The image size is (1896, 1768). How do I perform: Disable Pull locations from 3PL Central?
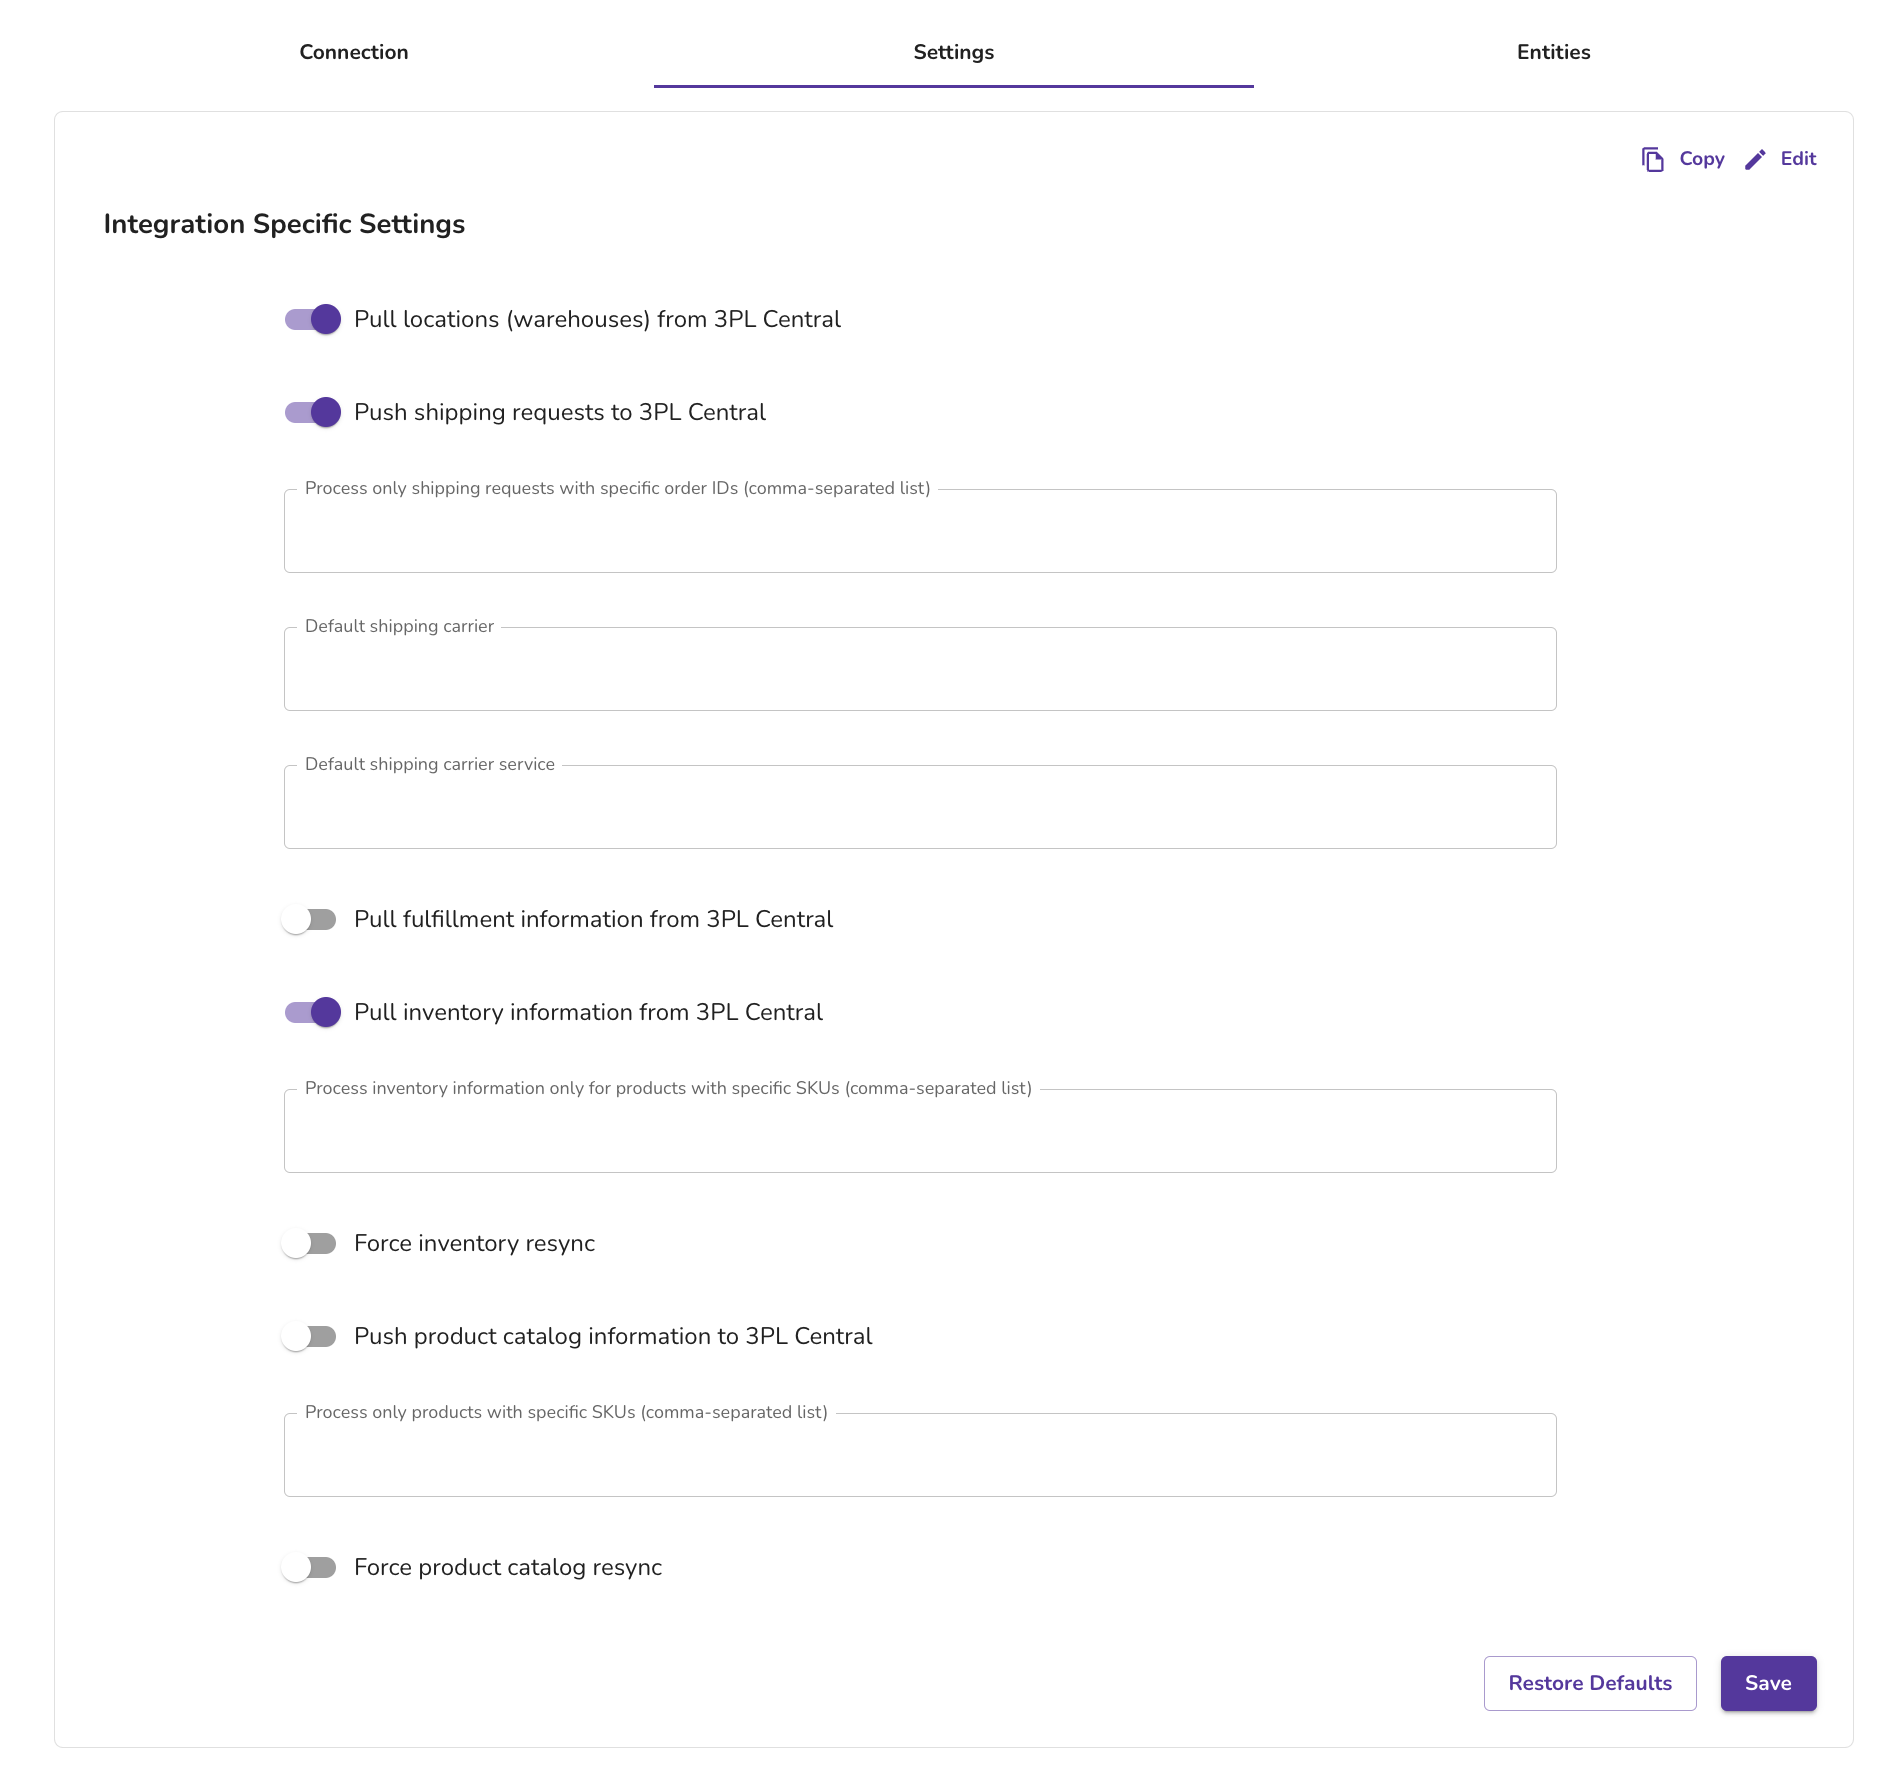point(312,319)
